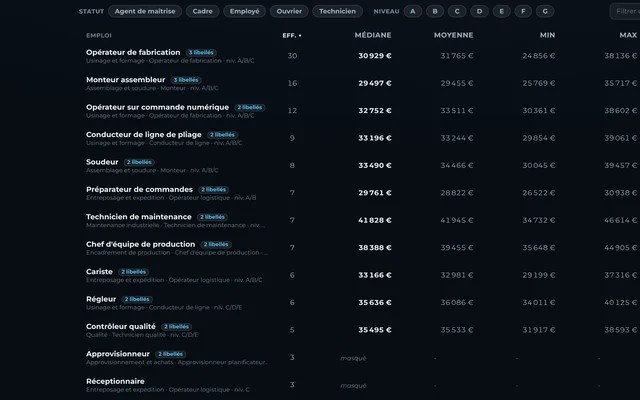Click minimum value 31 917 €
This screenshot has height=400, width=640.
tap(539, 330)
